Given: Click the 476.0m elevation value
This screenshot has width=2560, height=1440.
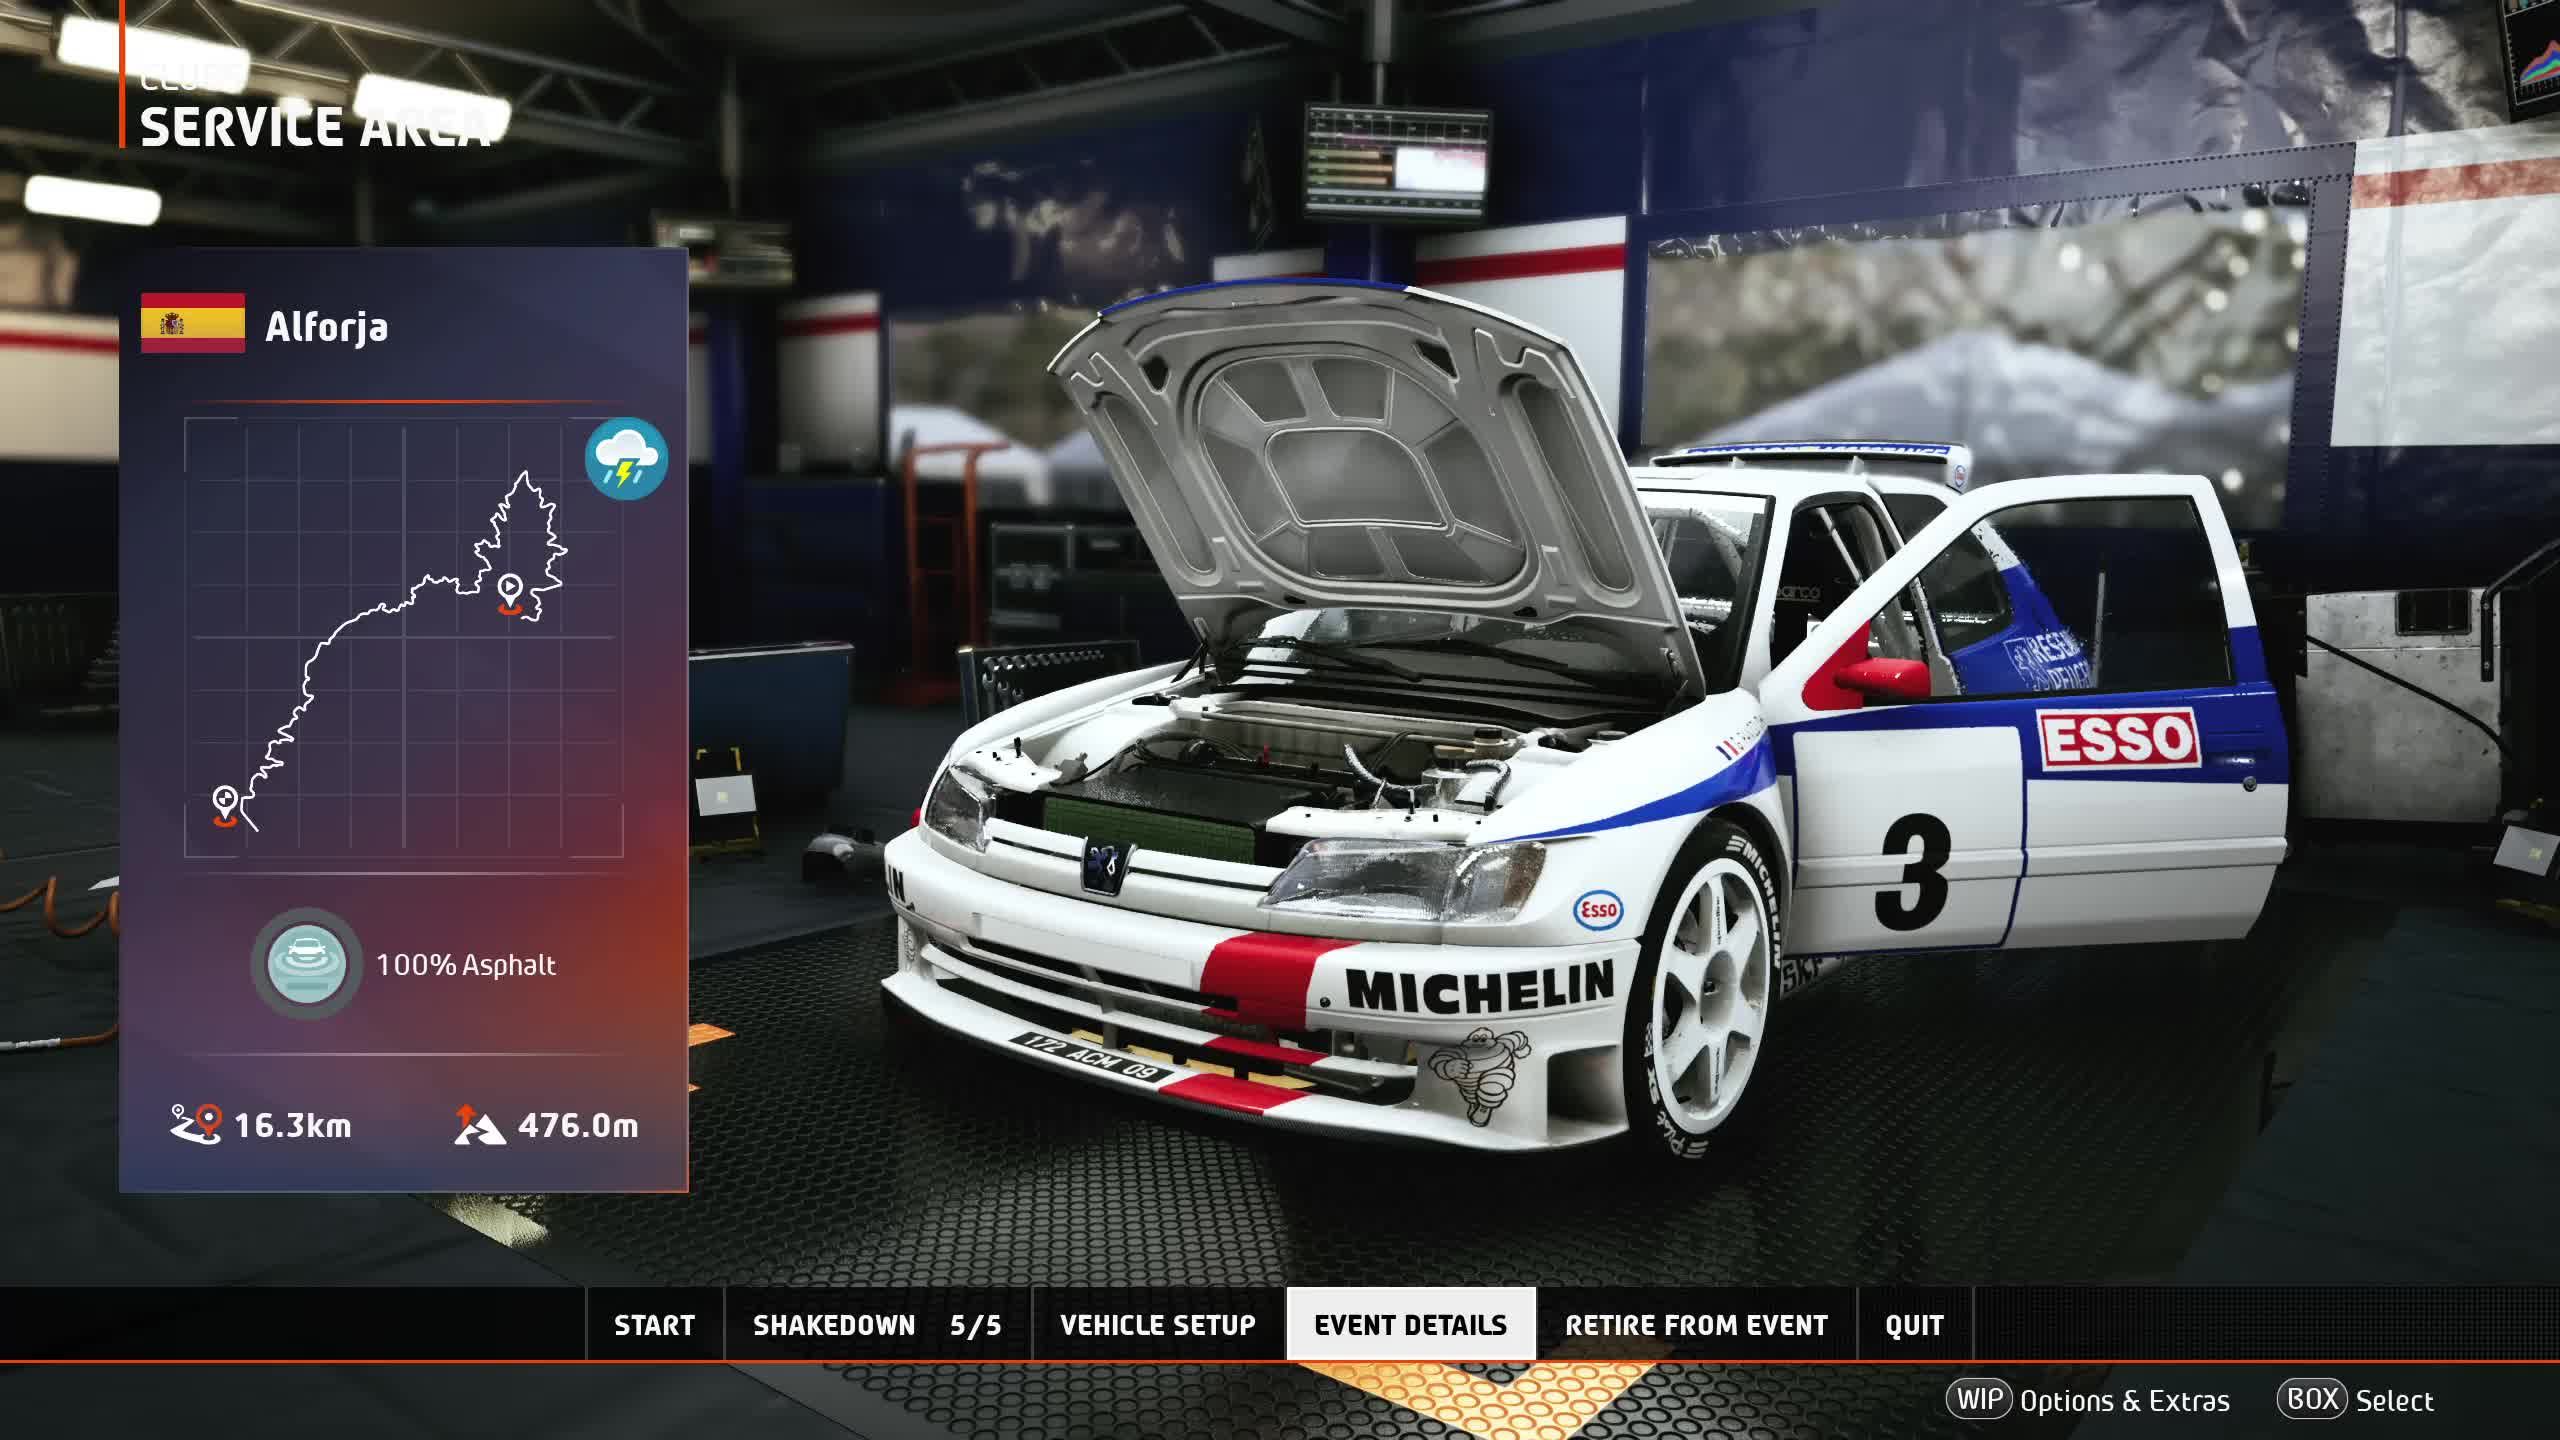Looking at the screenshot, I should (578, 1126).
